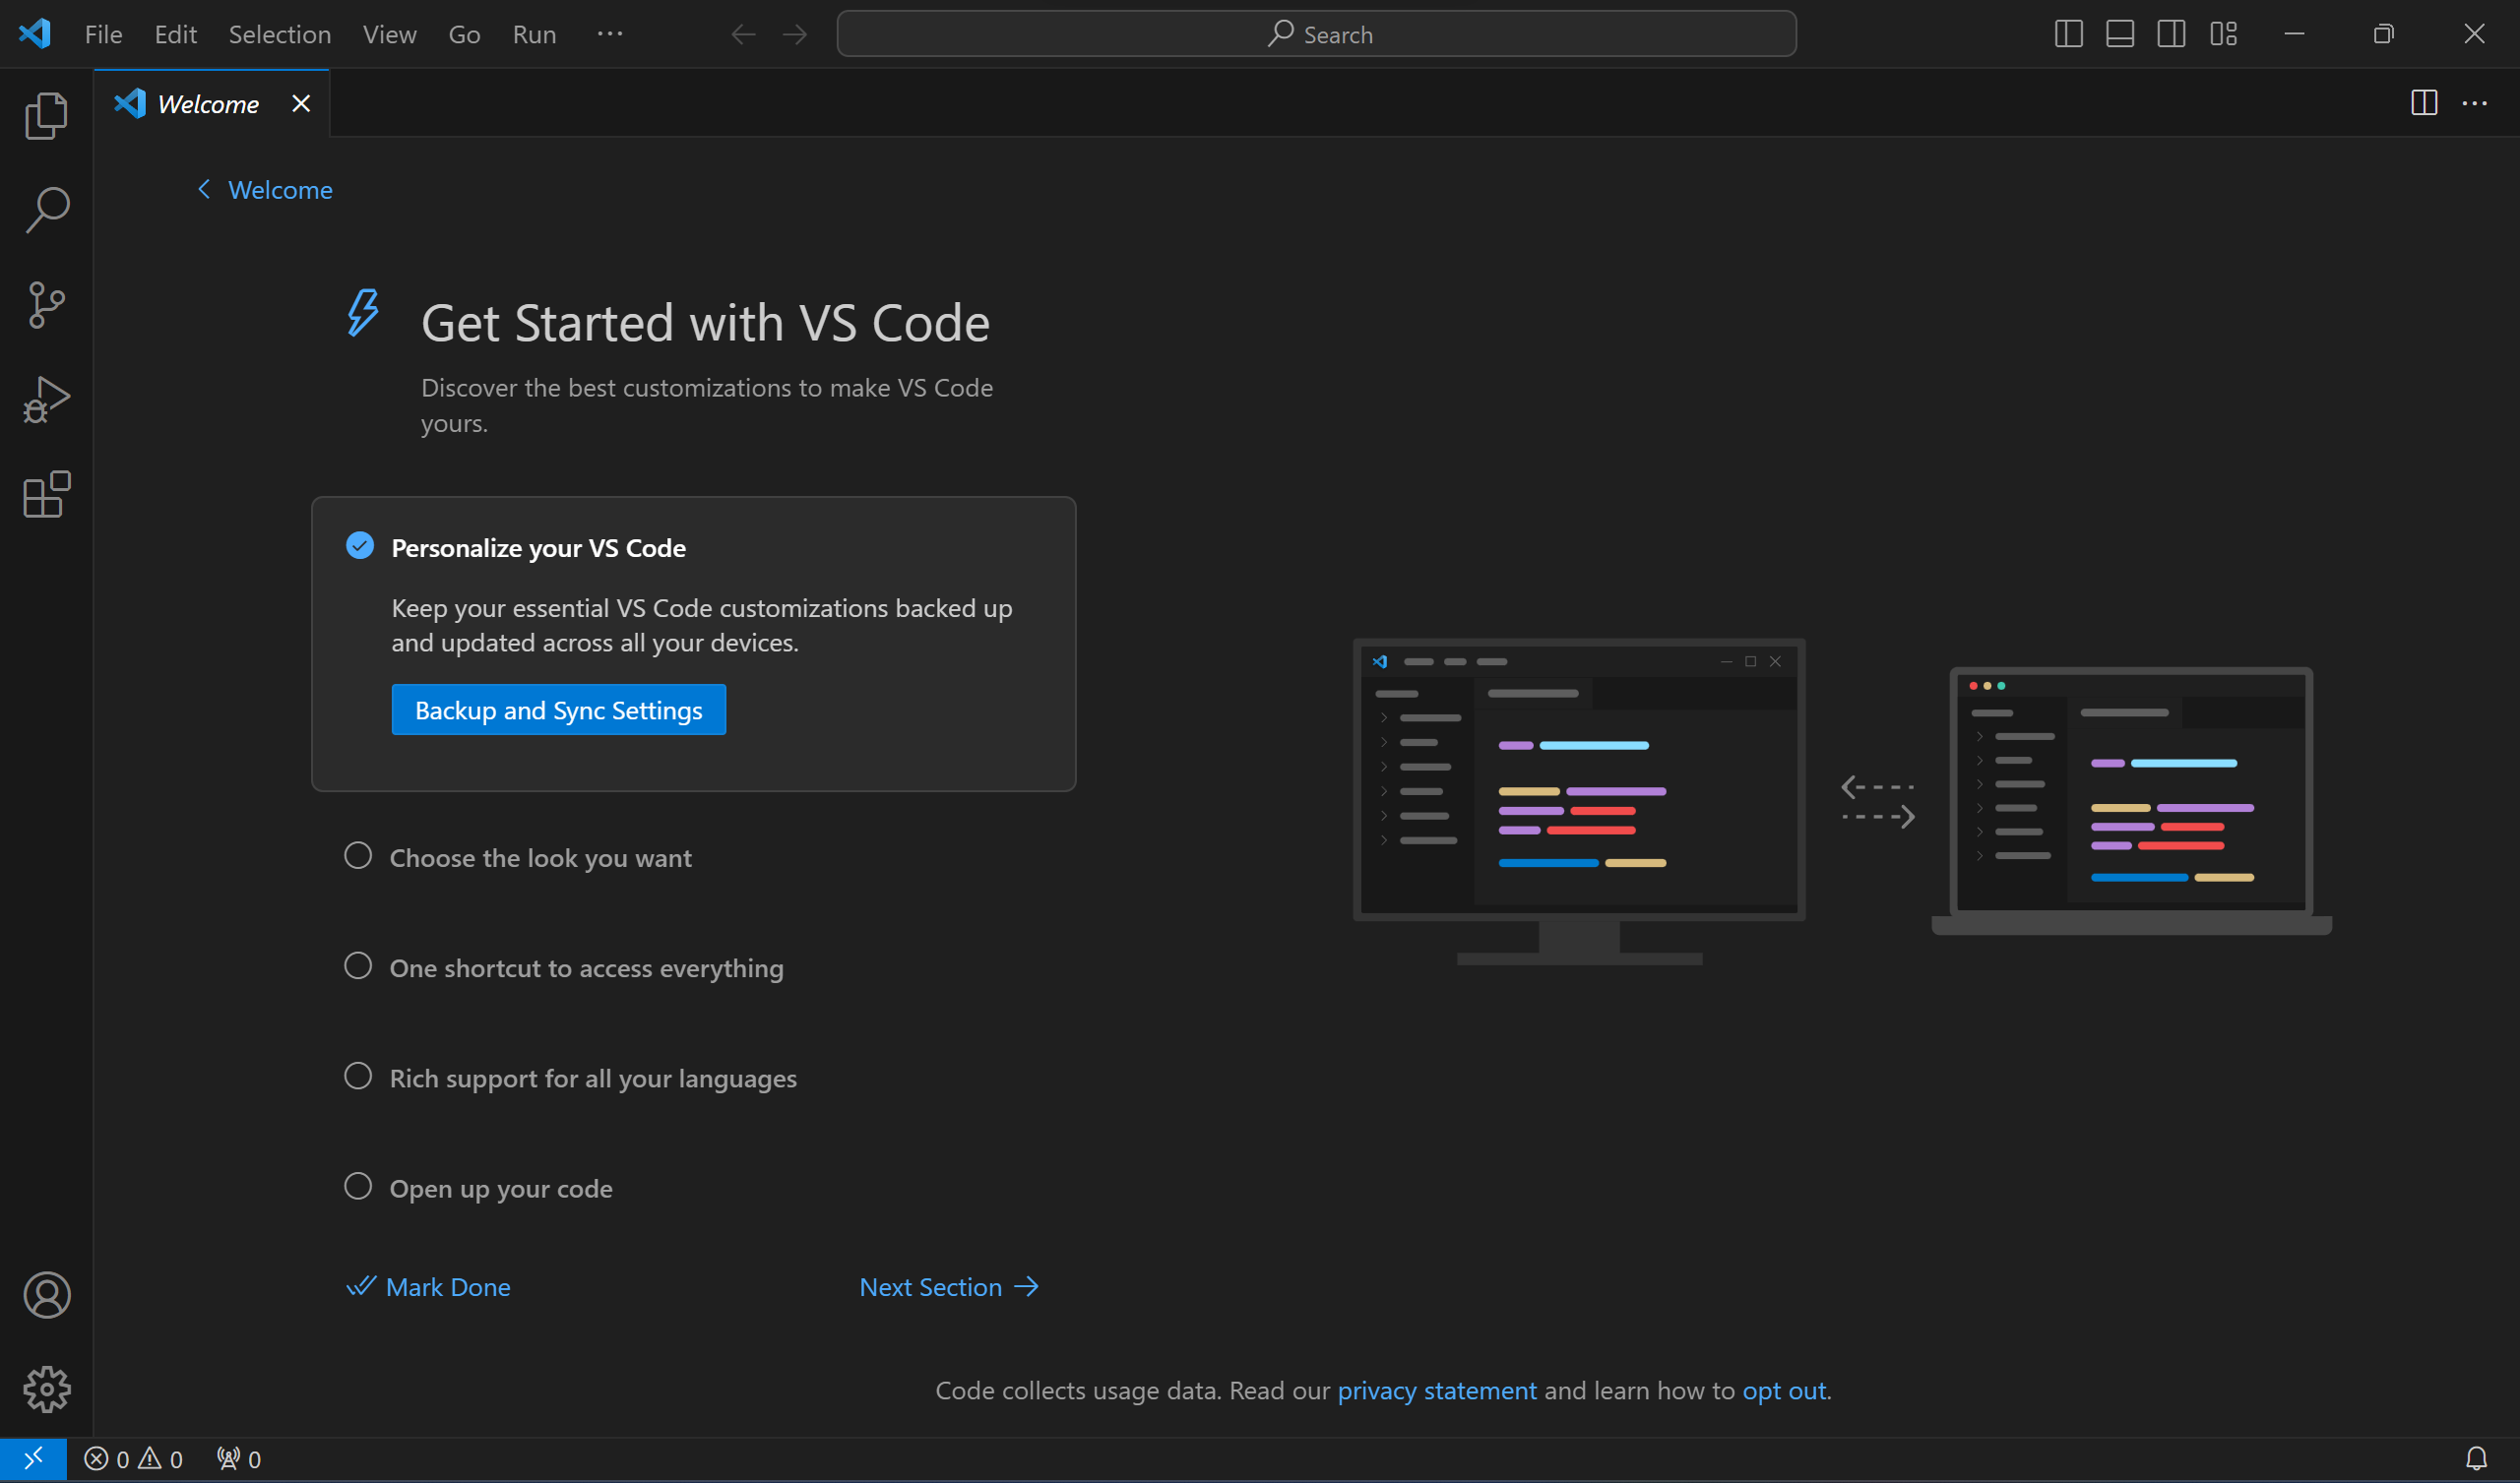This screenshot has width=2520, height=1483.
Task: Check One shortcut to access everything circle
Action: [358, 966]
